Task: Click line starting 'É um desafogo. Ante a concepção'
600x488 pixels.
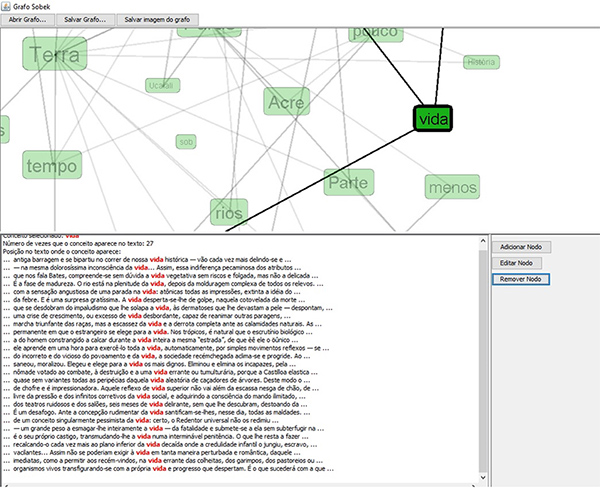Action: pos(157,412)
